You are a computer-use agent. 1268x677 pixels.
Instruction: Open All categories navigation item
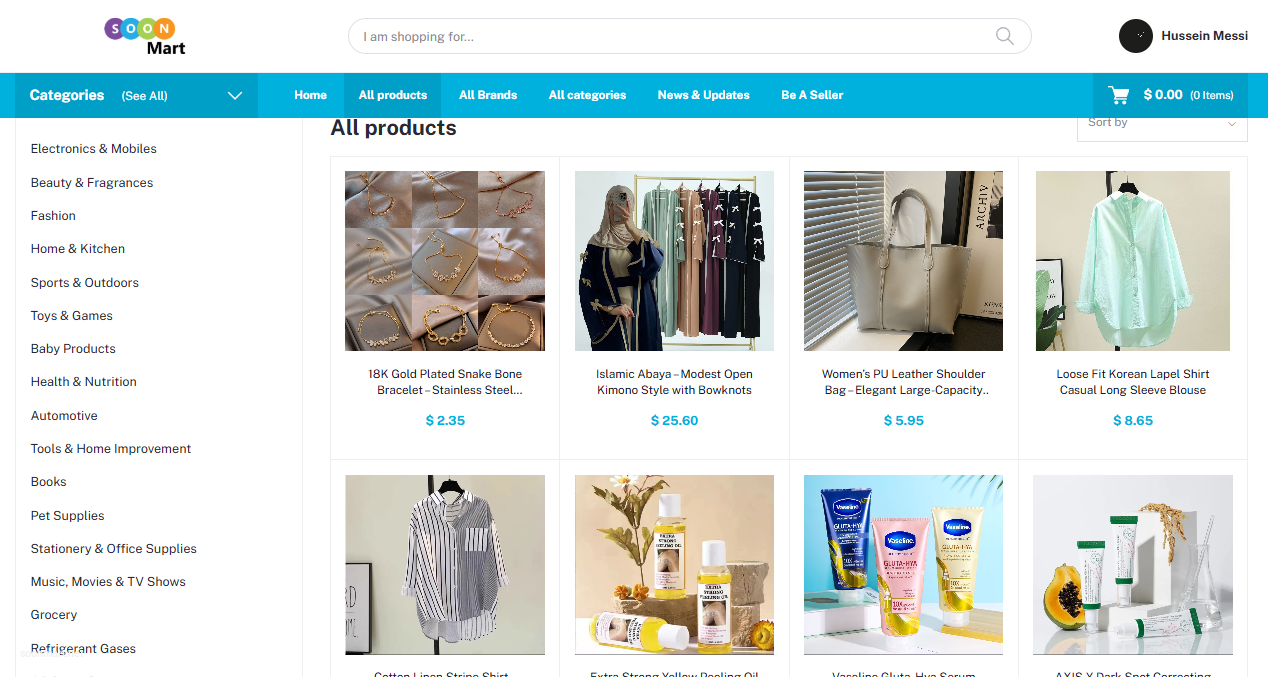point(587,95)
